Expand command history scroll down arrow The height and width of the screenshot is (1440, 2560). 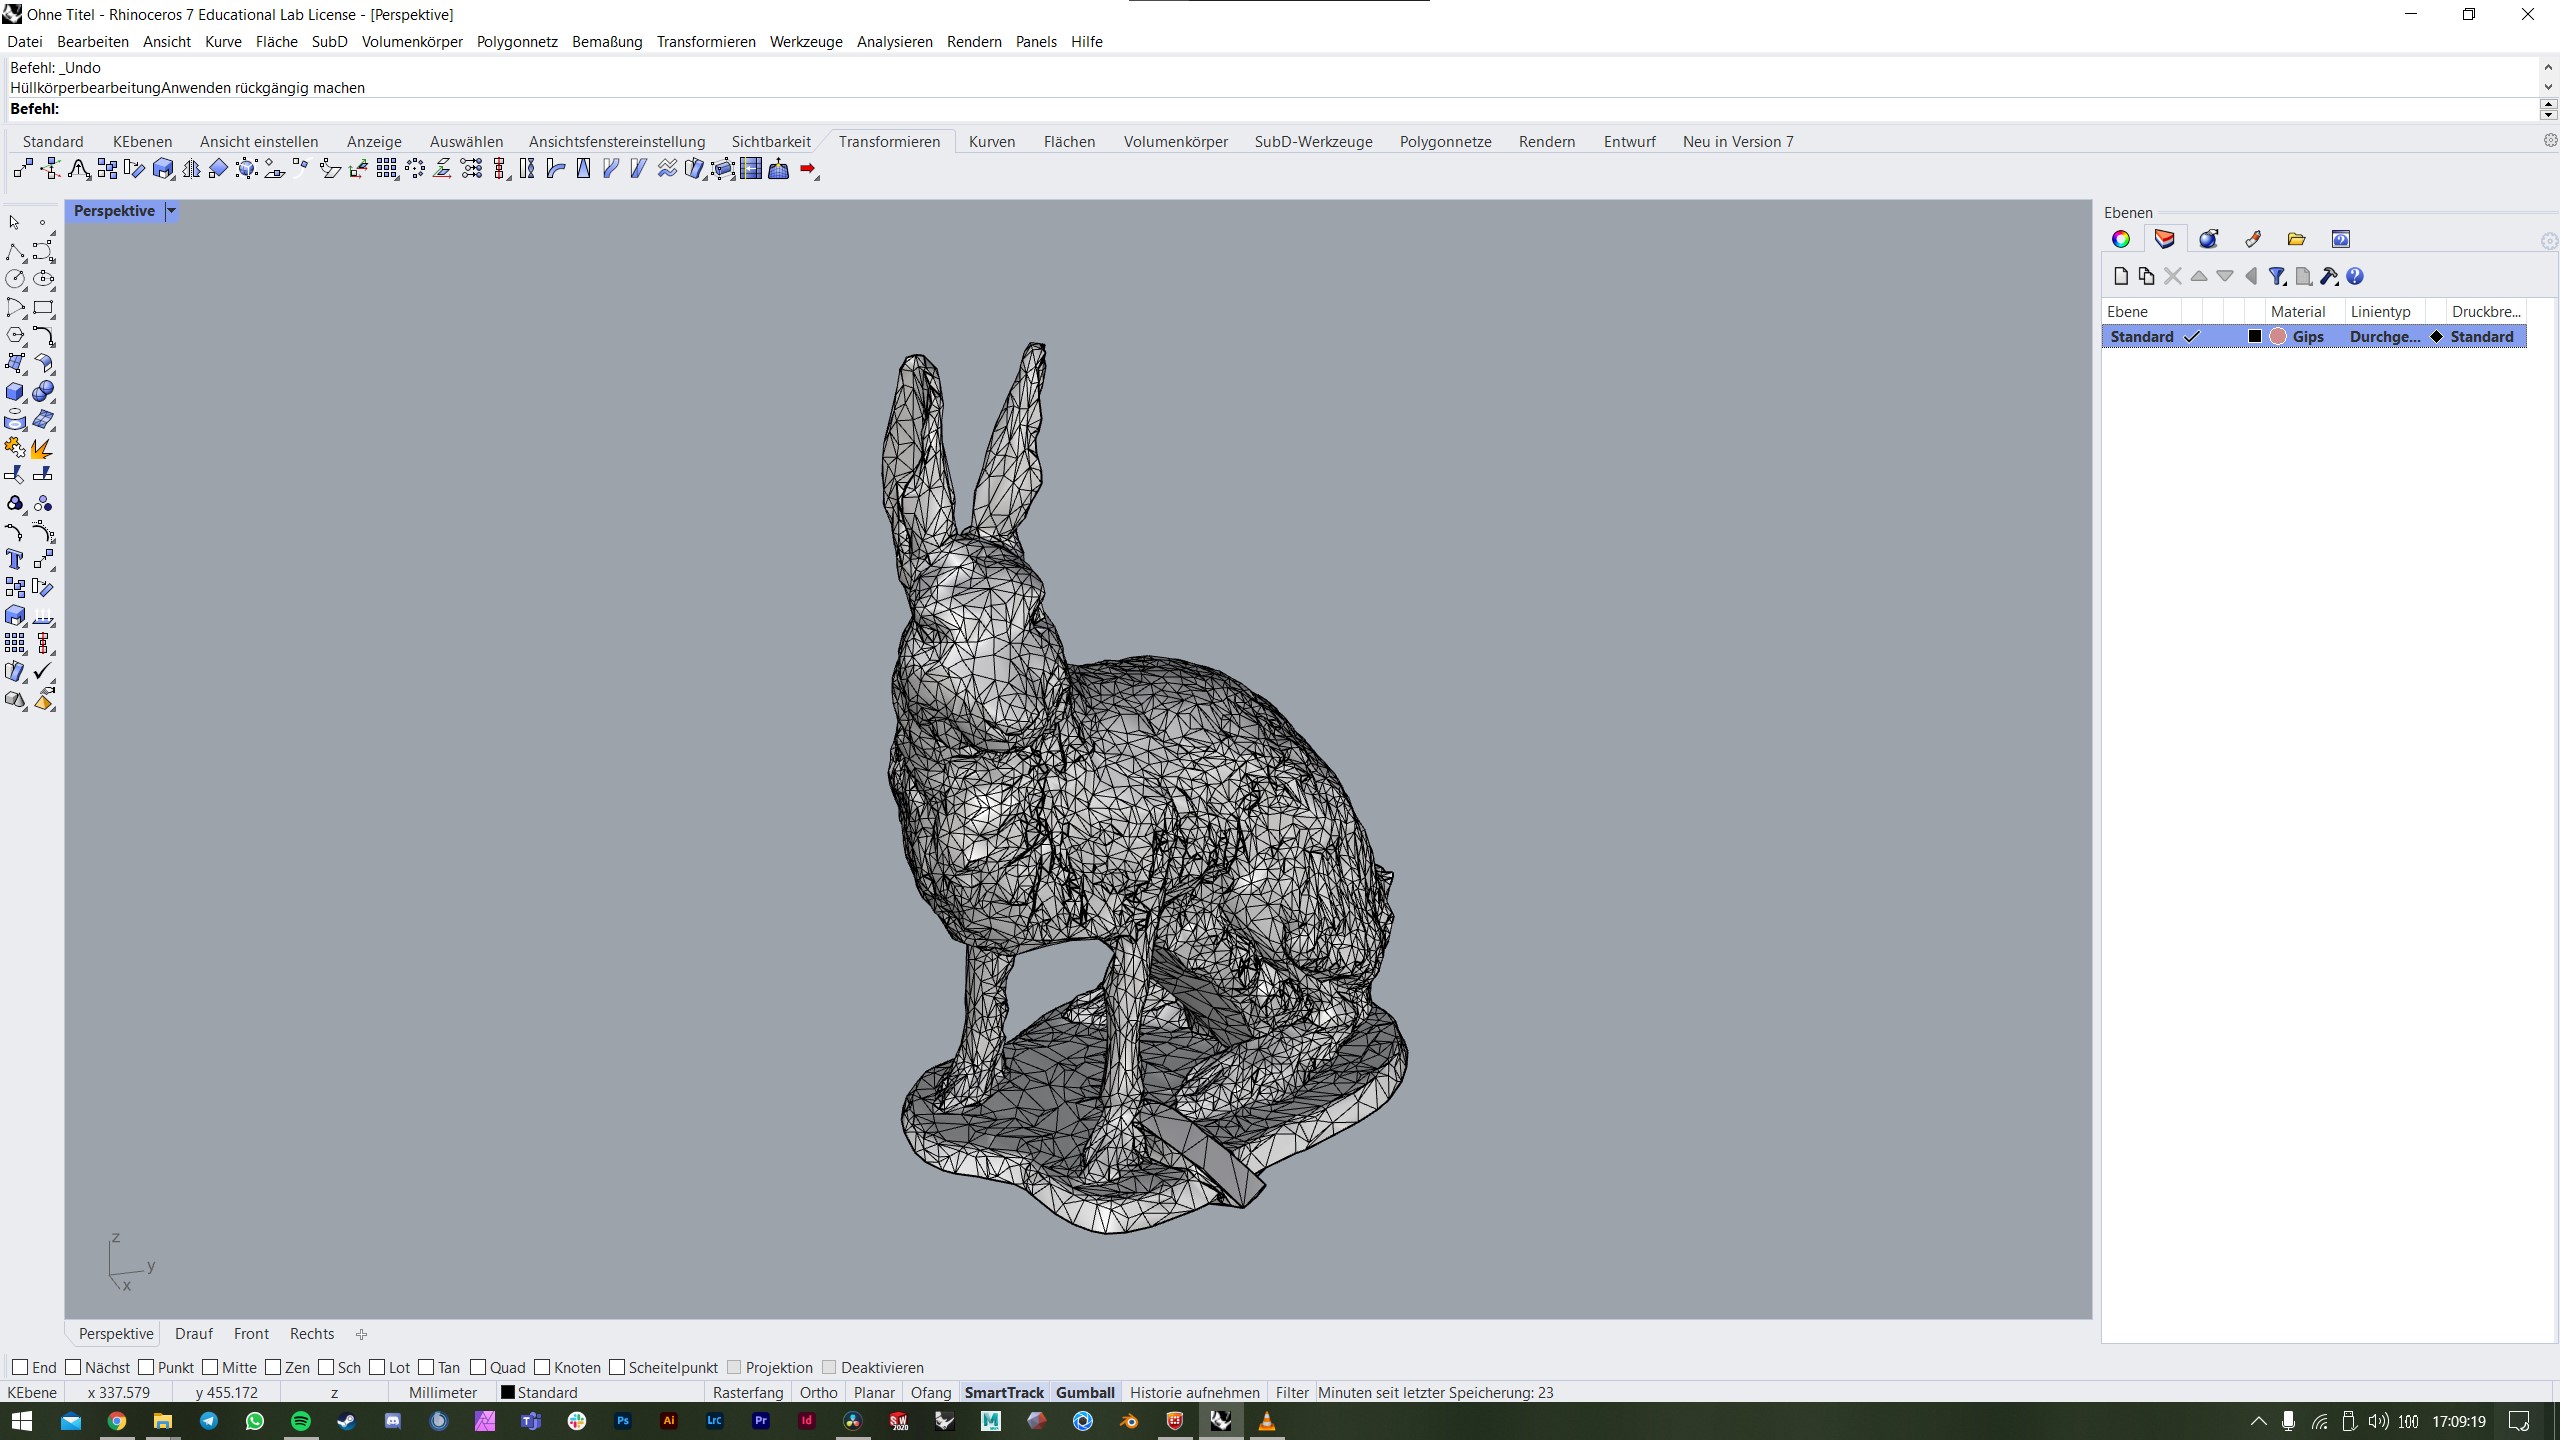(2548, 87)
